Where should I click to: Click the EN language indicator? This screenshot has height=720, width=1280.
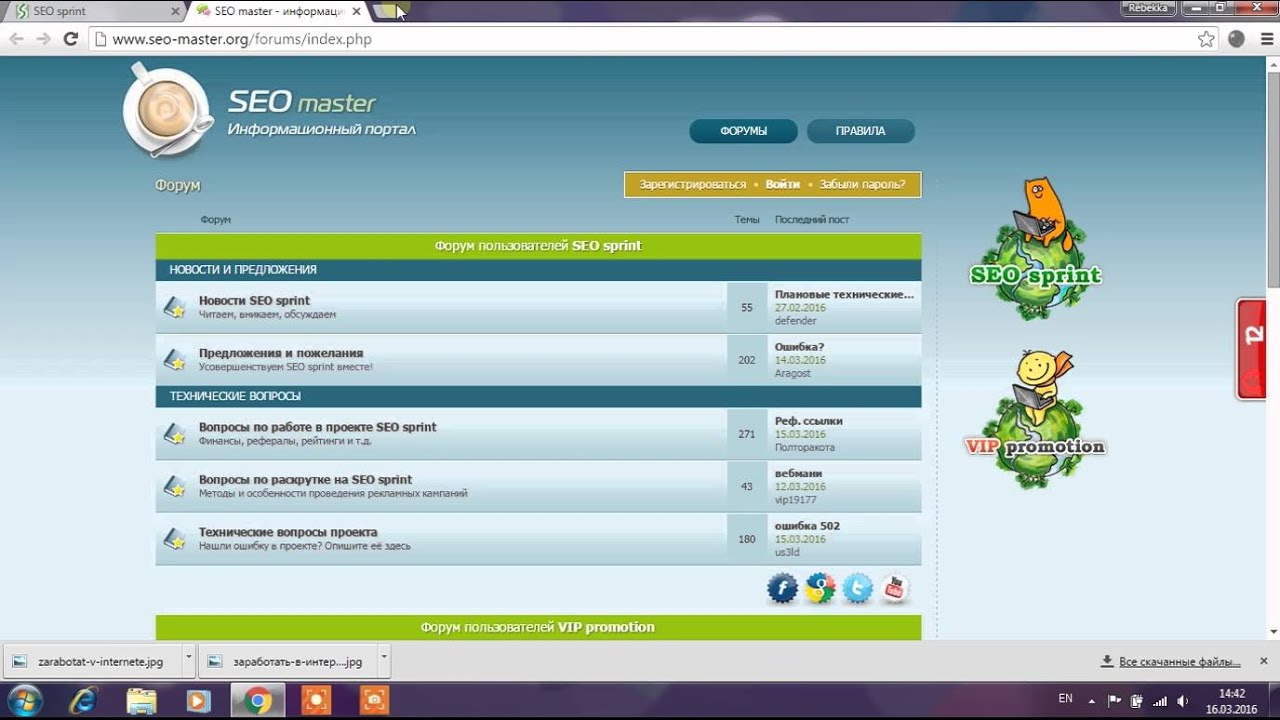(x=1065, y=699)
